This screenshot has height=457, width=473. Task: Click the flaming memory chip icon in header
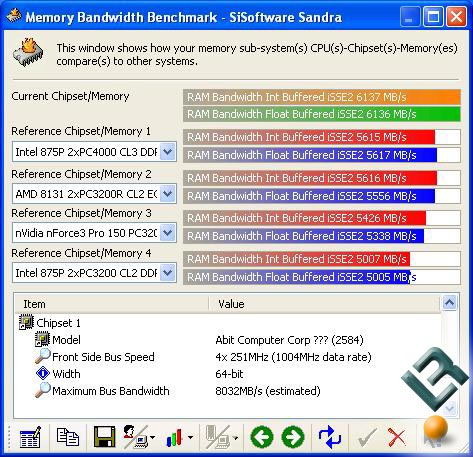(x=28, y=52)
